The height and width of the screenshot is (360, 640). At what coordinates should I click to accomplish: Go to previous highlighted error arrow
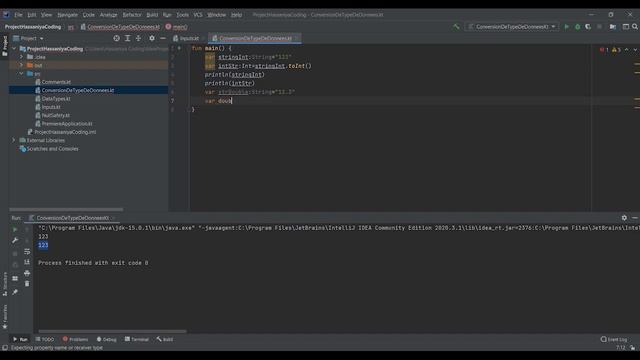click(x=627, y=49)
